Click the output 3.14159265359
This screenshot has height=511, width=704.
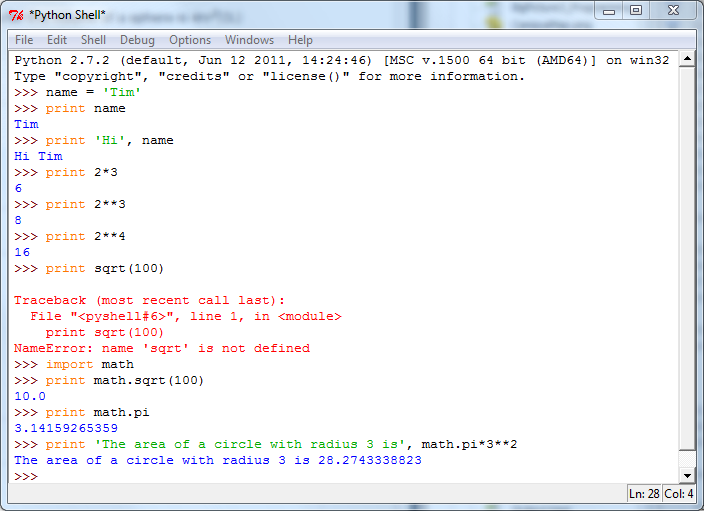[66, 428]
